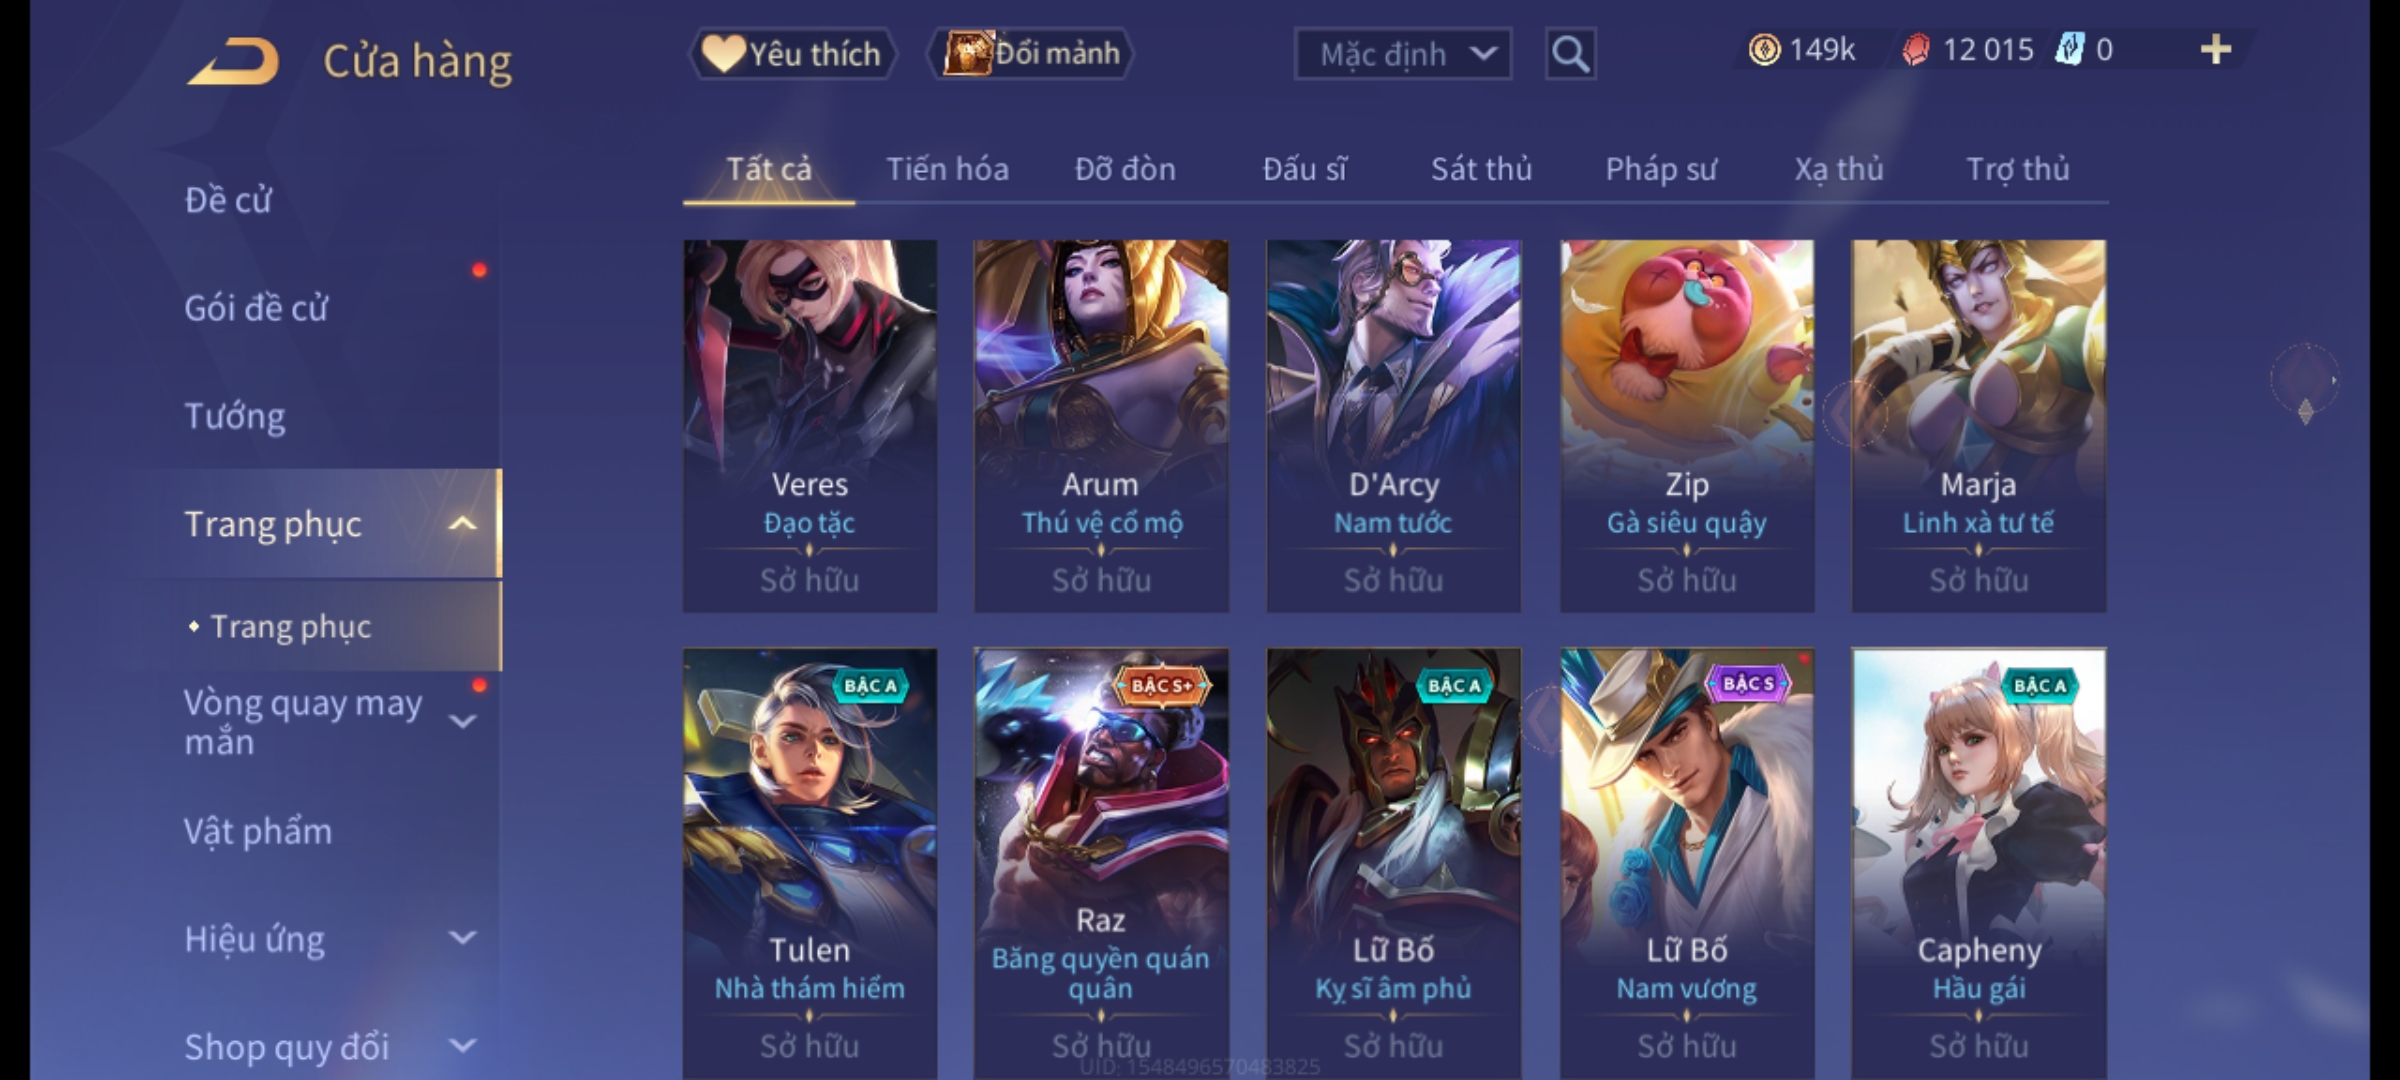Open Đổi mảnh fragment exchange

tap(1031, 53)
